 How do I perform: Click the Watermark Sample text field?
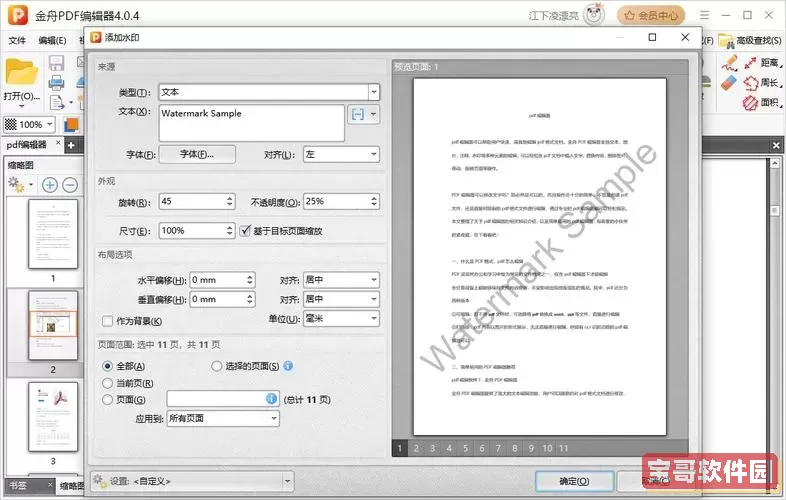click(x=252, y=123)
